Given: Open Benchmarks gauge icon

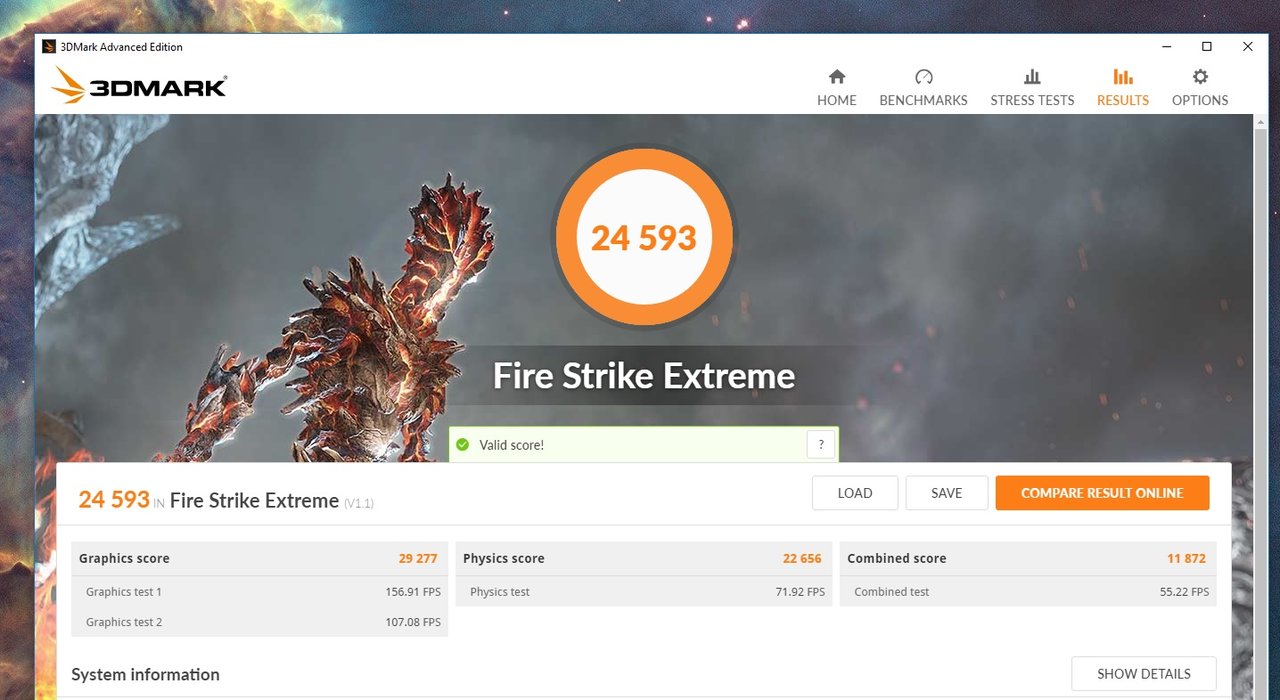Looking at the screenshot, I should point(923,77).
